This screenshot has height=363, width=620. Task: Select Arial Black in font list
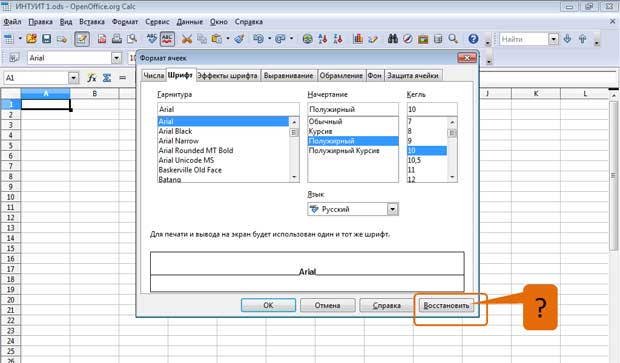coord(223,131)
